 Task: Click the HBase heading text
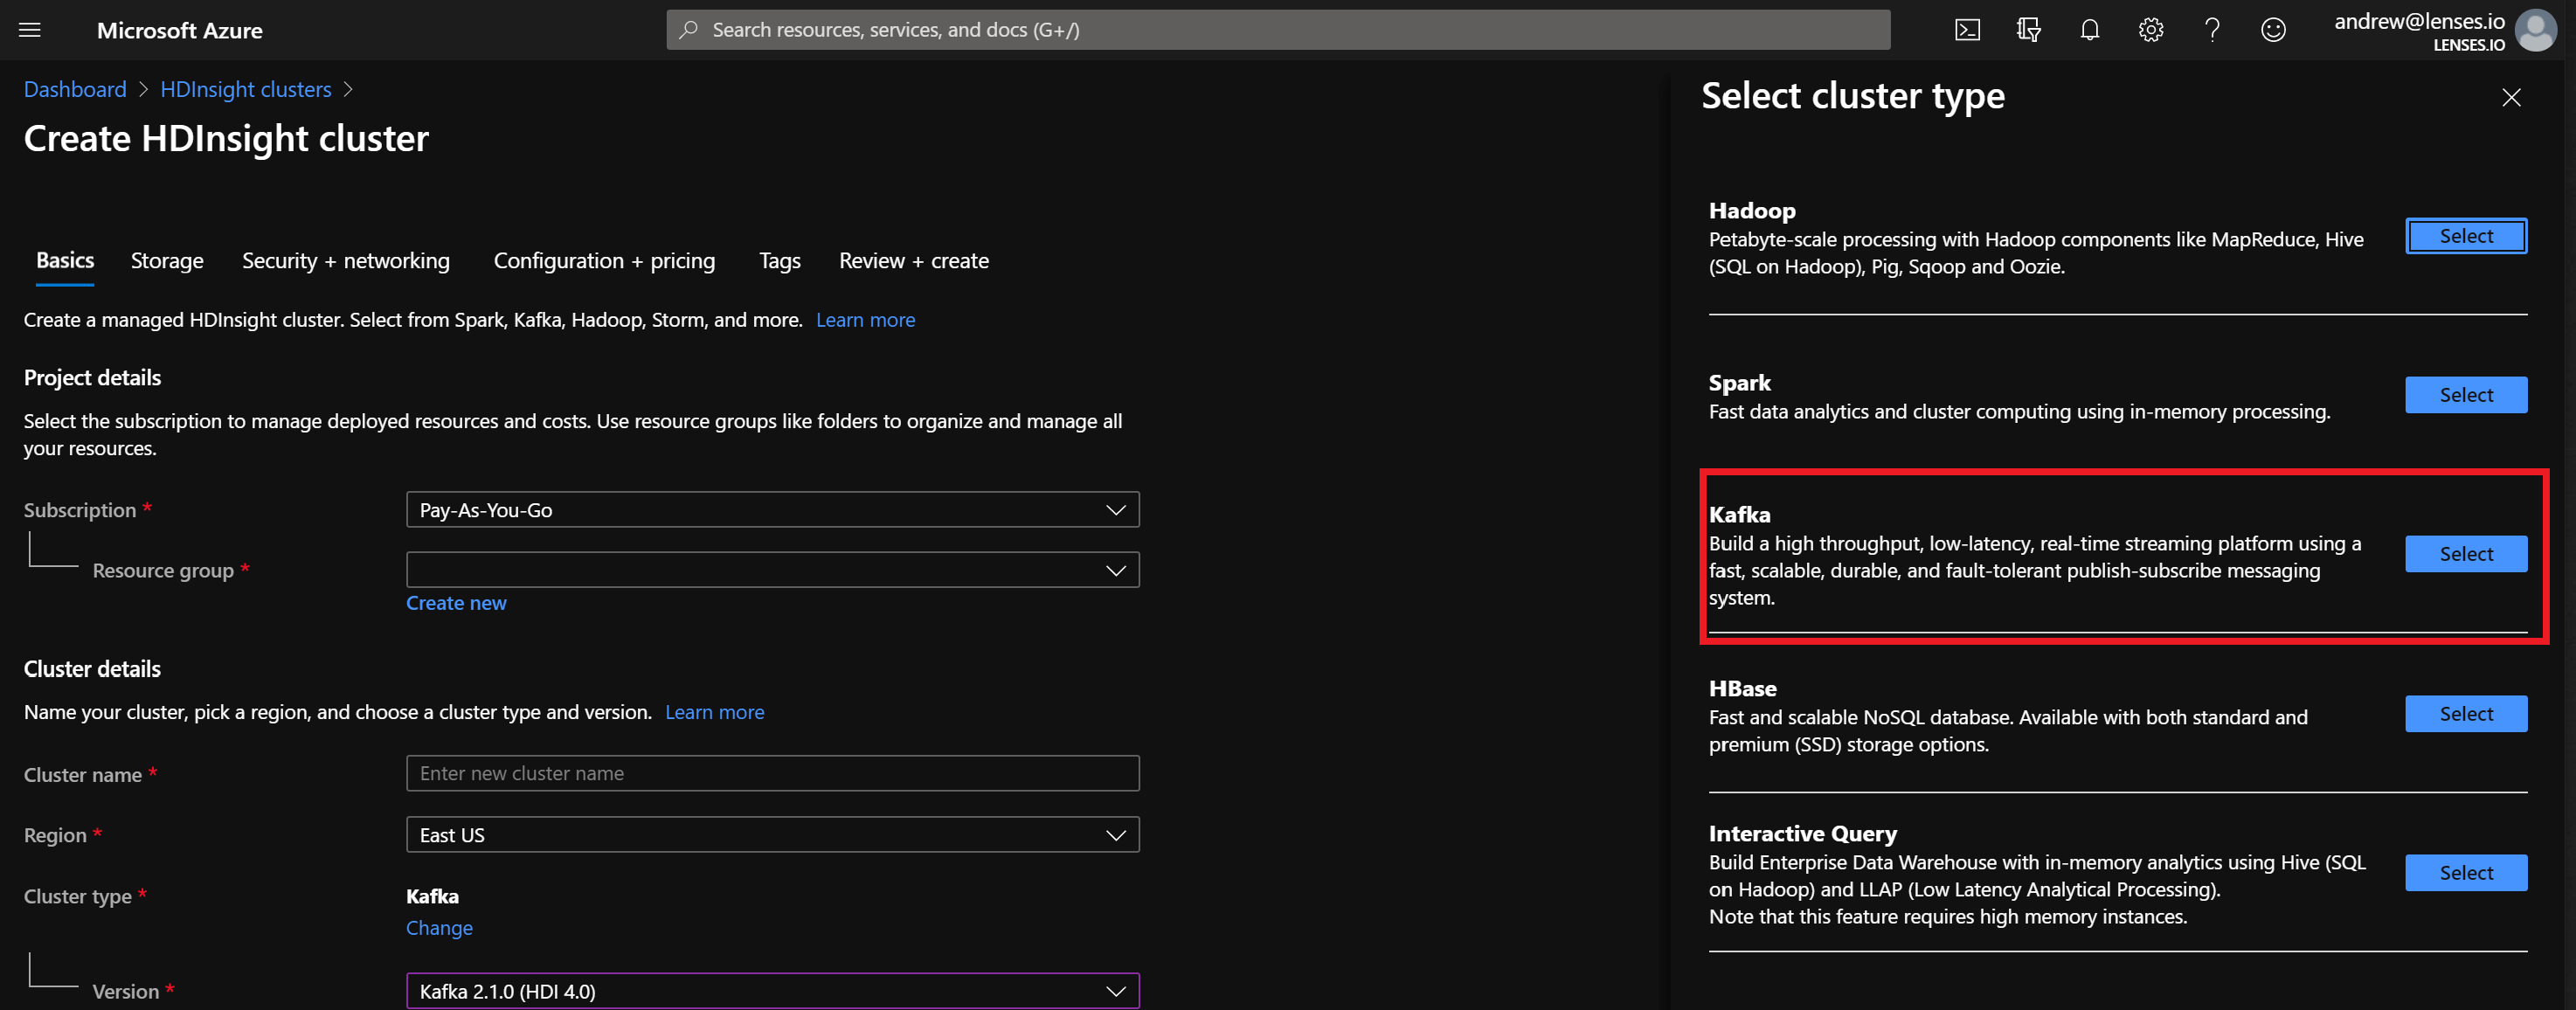[x=1742, y=688]
